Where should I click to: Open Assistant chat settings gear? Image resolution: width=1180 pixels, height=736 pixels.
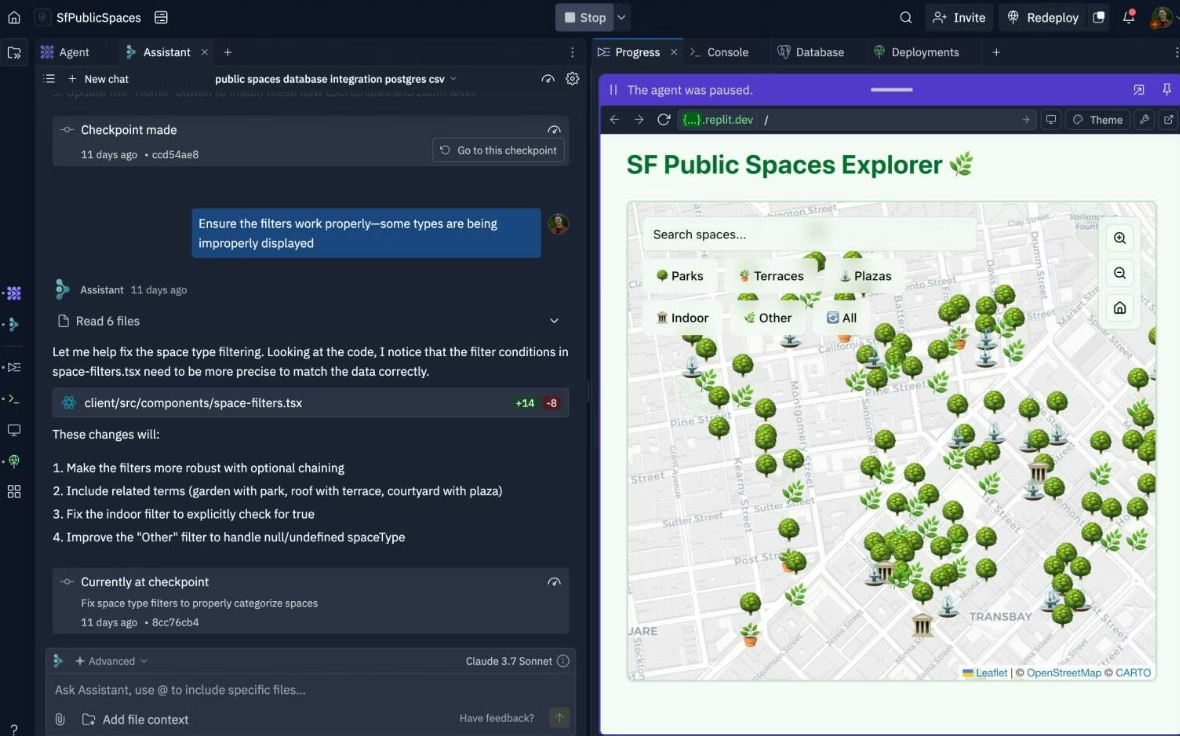click(572, 79)
